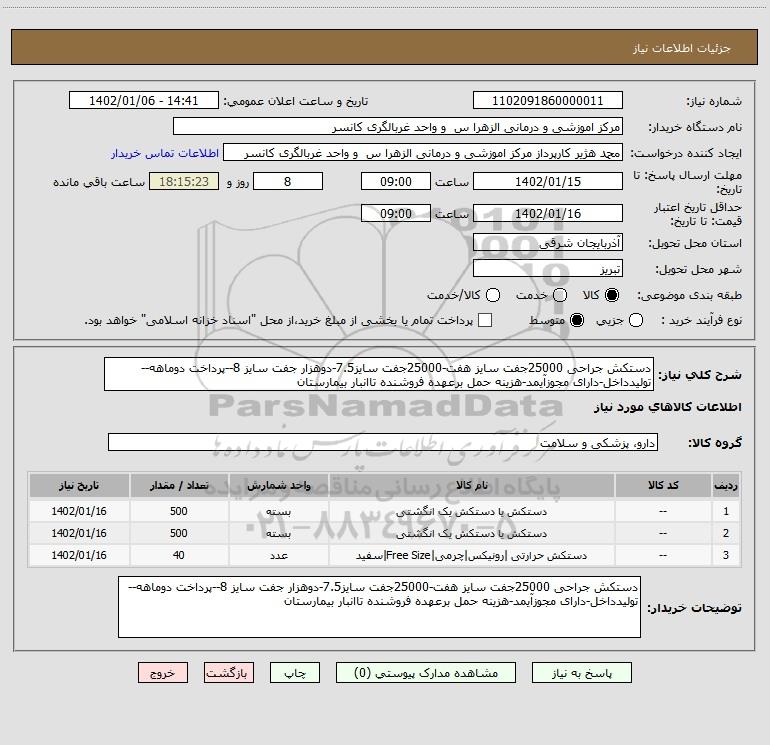Click the خروج exit button
770x745 pixels.
(x=163, y=673)
